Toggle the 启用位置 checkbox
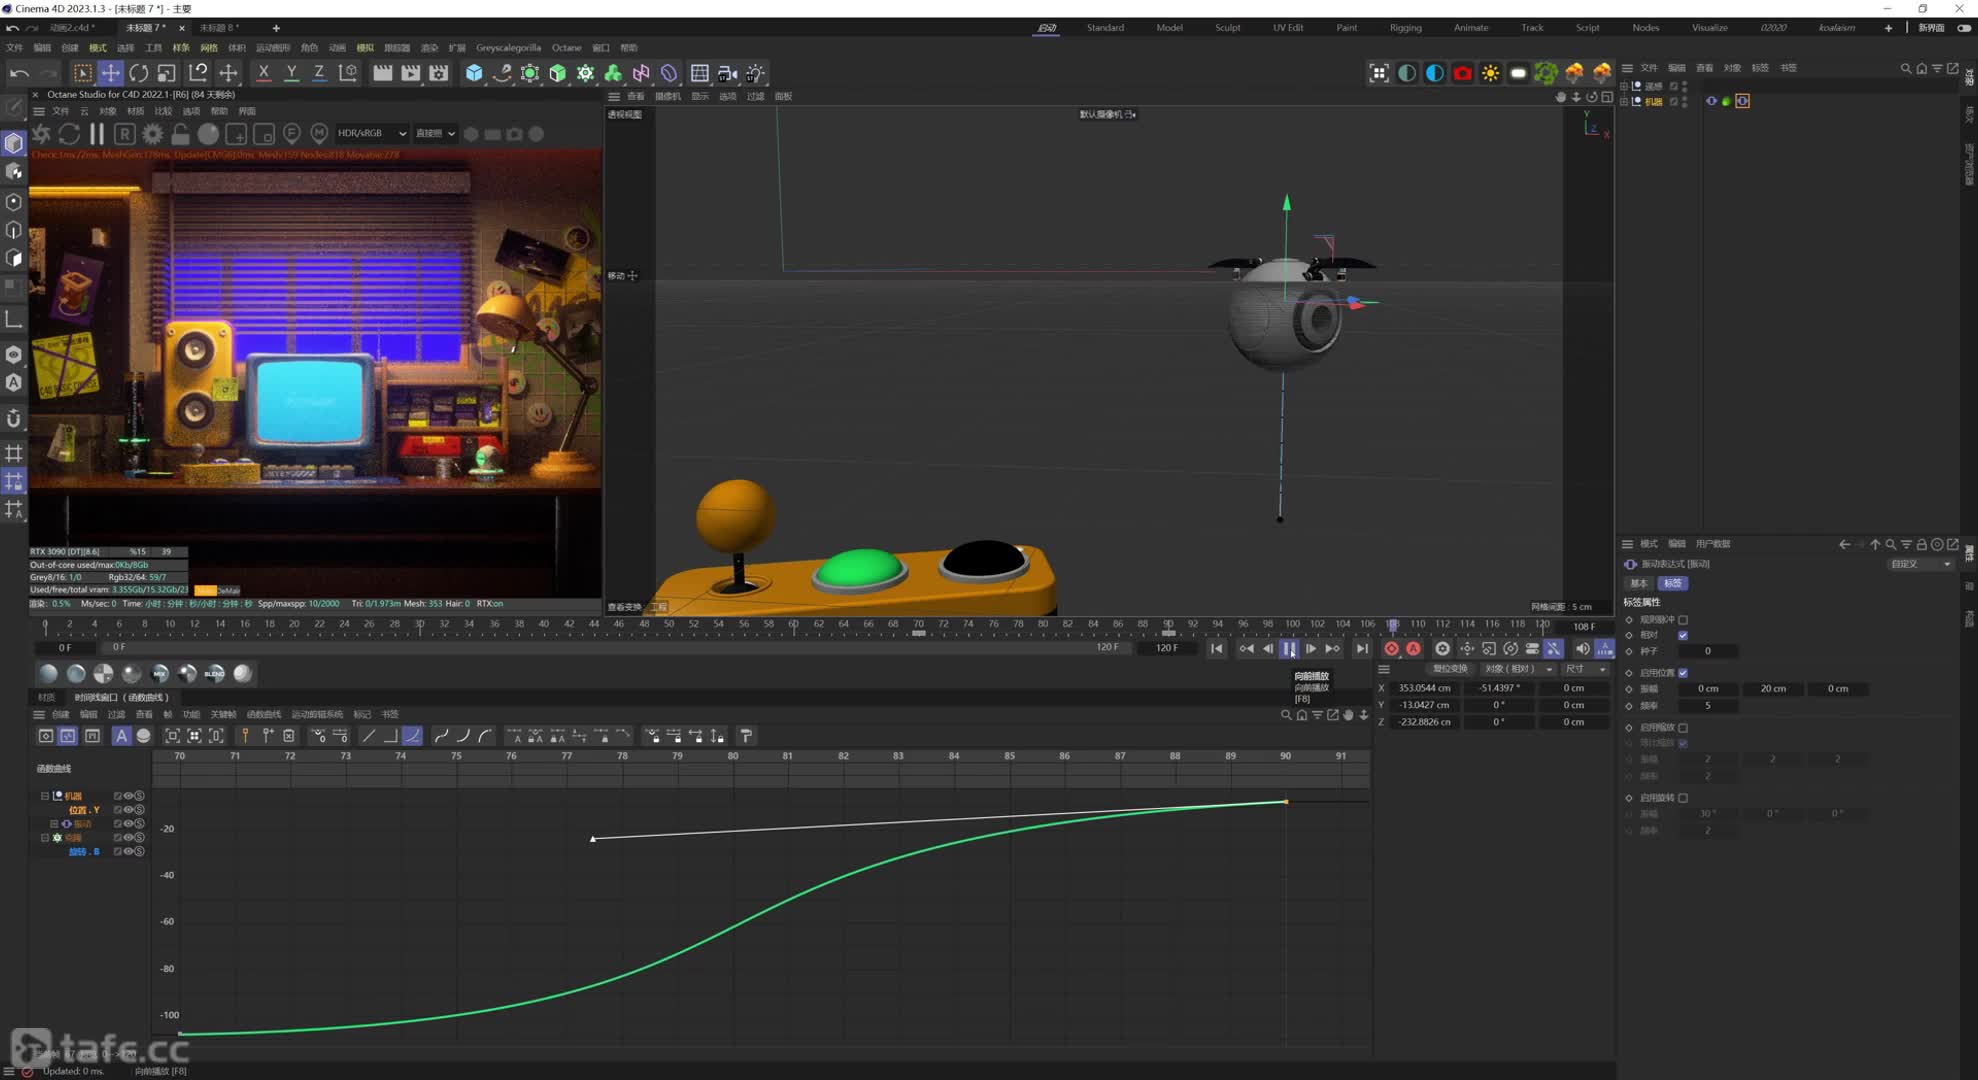Viewport: 1978px width, 1080px height. tap(1683, 673)
